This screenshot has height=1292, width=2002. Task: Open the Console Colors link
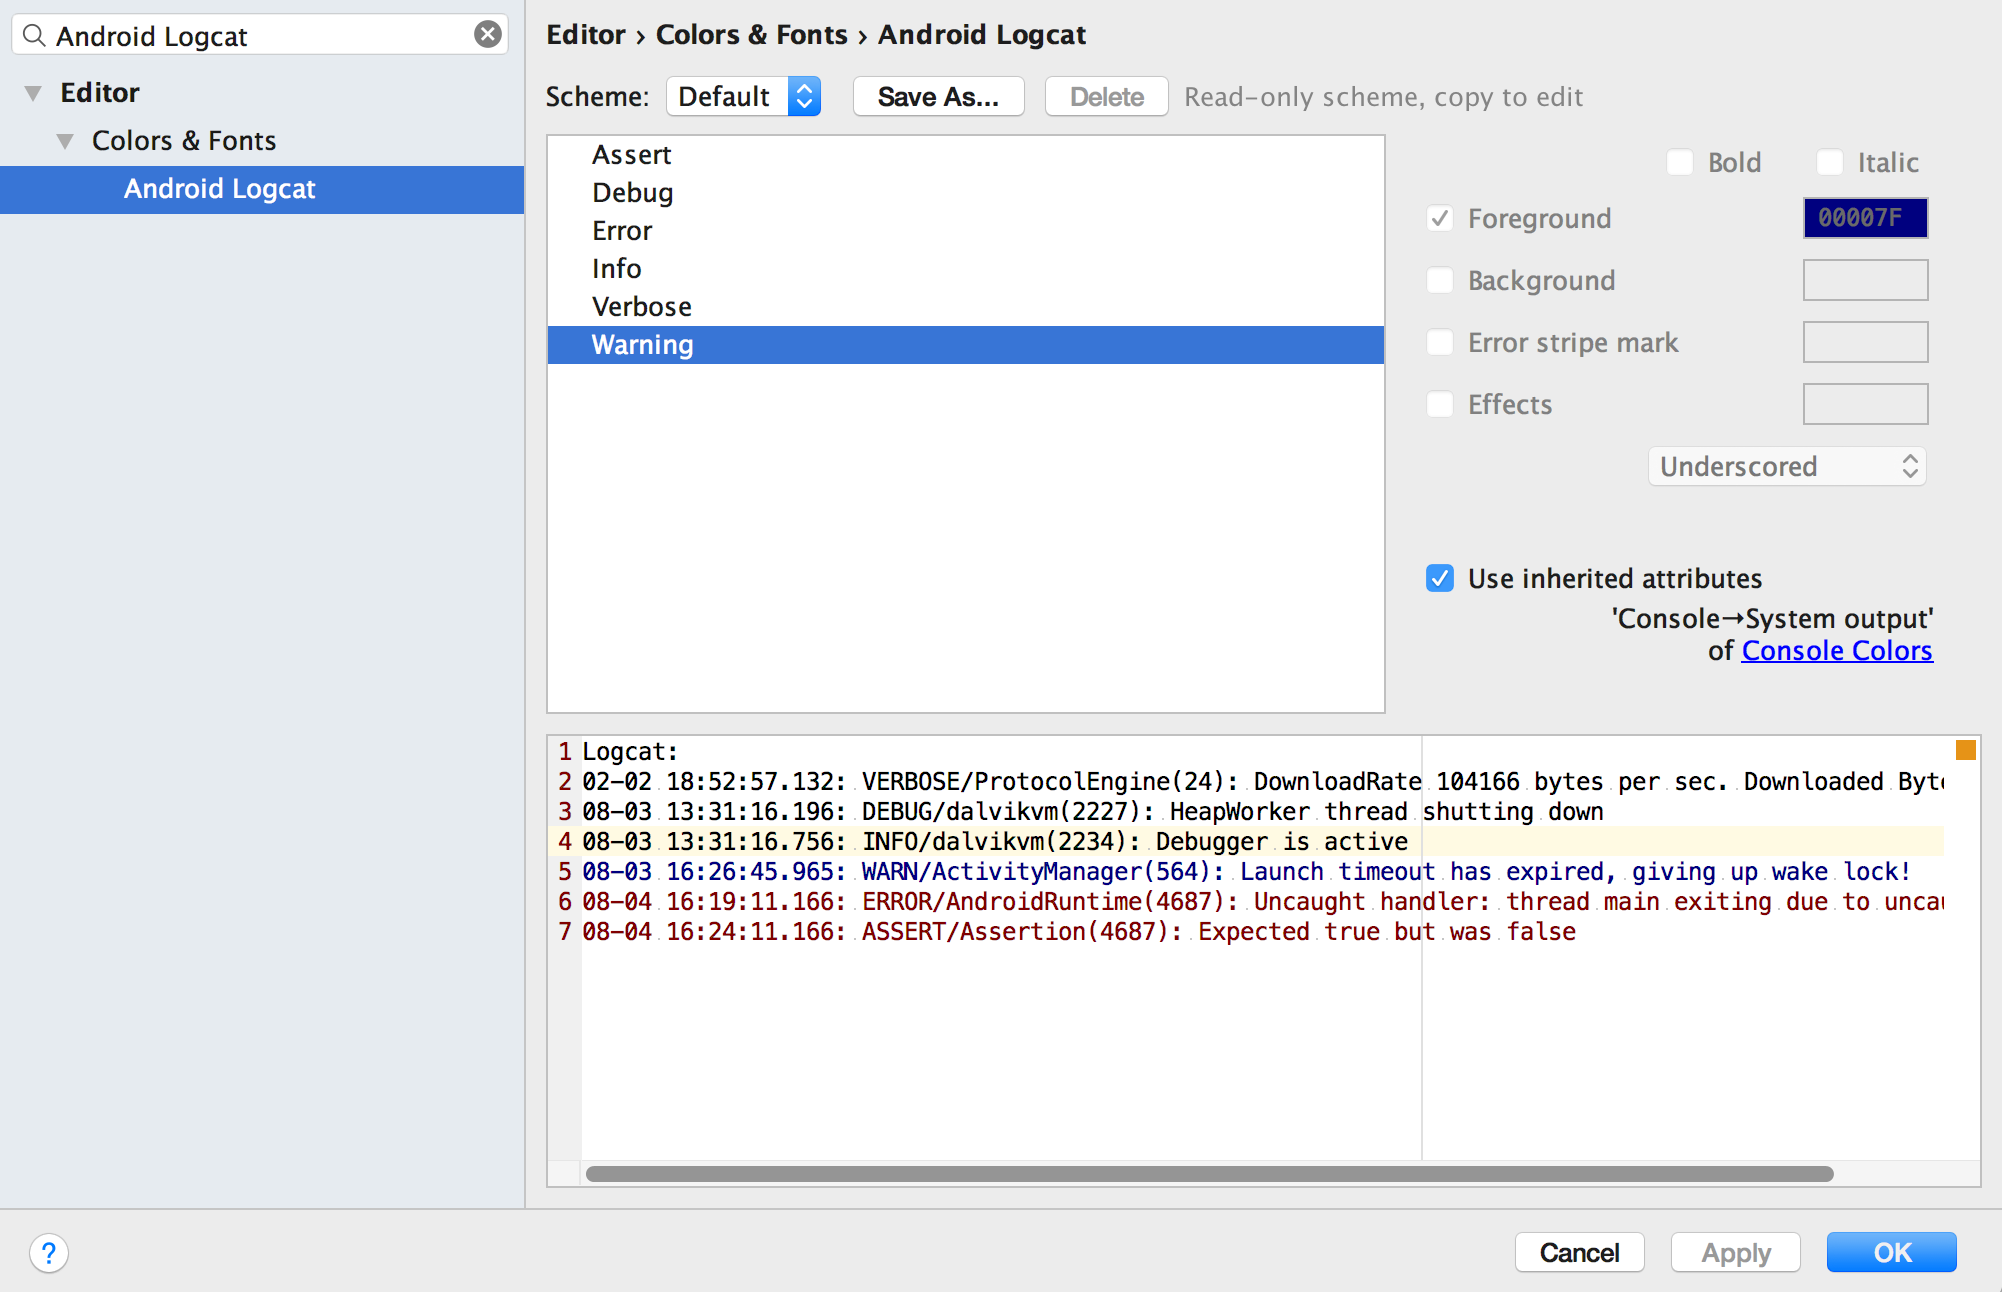[1836, 651]
